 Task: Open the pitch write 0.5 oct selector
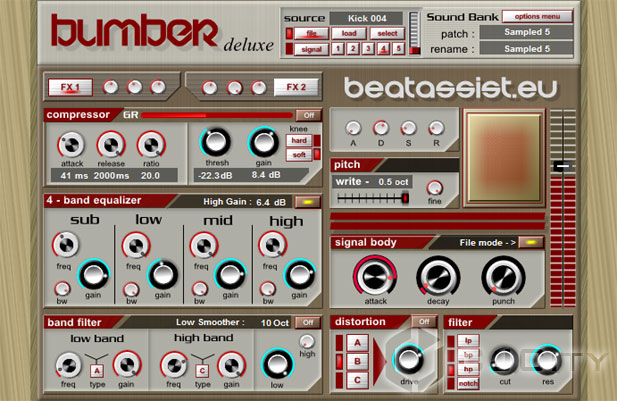(372, 182)
